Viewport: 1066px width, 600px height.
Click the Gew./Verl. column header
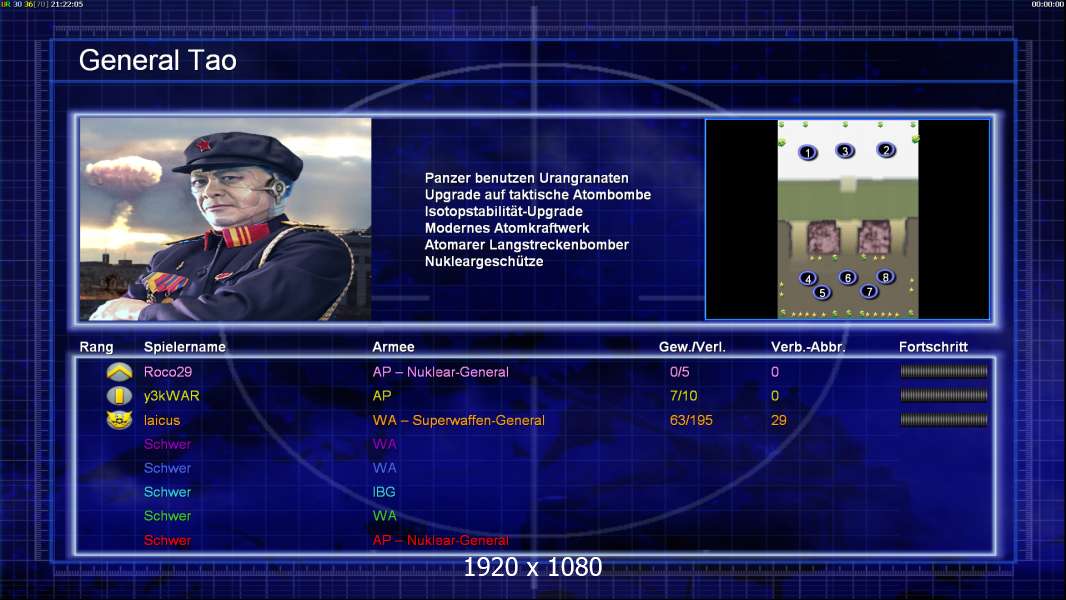coord(692,347)
